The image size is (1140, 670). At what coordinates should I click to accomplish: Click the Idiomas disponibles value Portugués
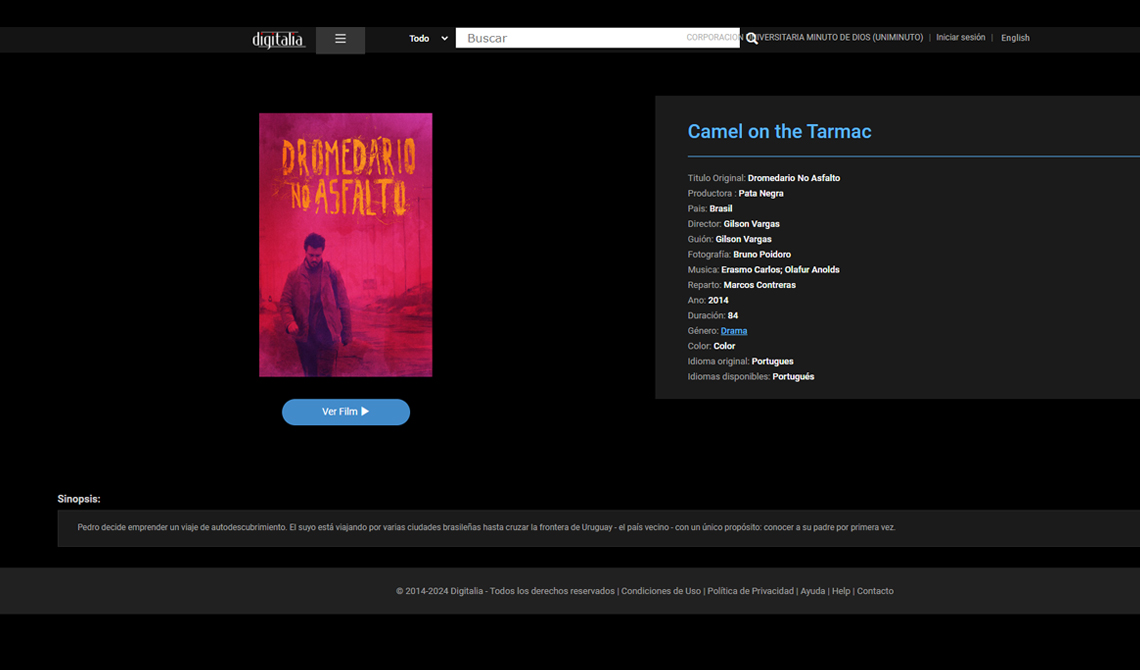pos(793,376)
